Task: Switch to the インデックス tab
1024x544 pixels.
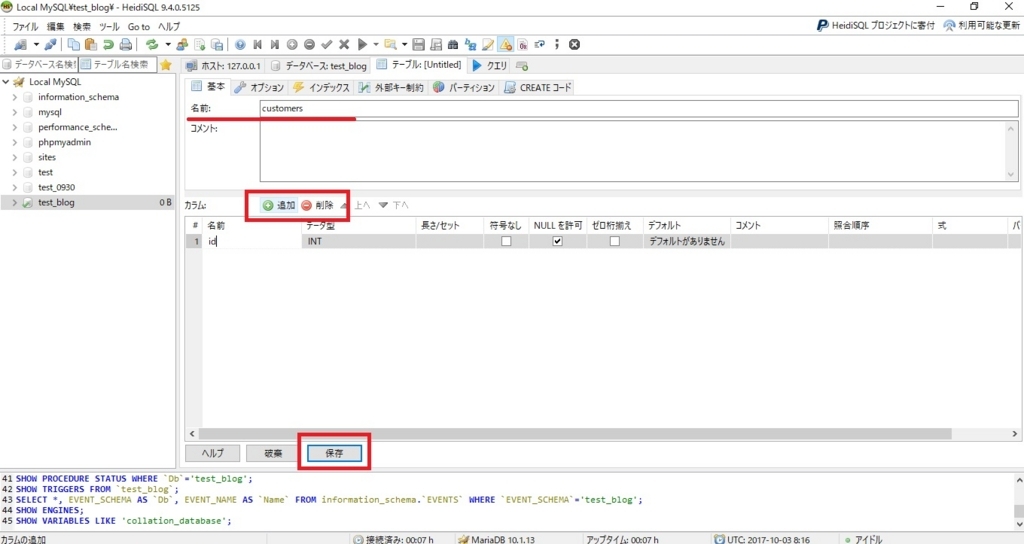Action: click(321, 87)
